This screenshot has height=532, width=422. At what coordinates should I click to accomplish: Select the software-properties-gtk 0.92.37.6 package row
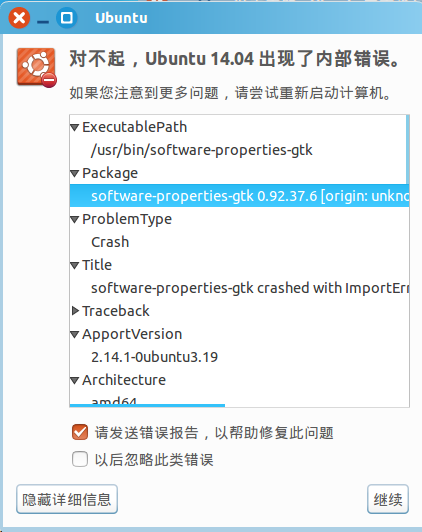click(239, 196)
